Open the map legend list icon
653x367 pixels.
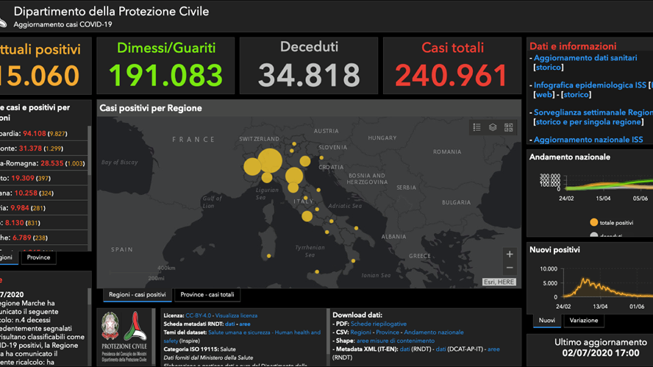point(476,127)
